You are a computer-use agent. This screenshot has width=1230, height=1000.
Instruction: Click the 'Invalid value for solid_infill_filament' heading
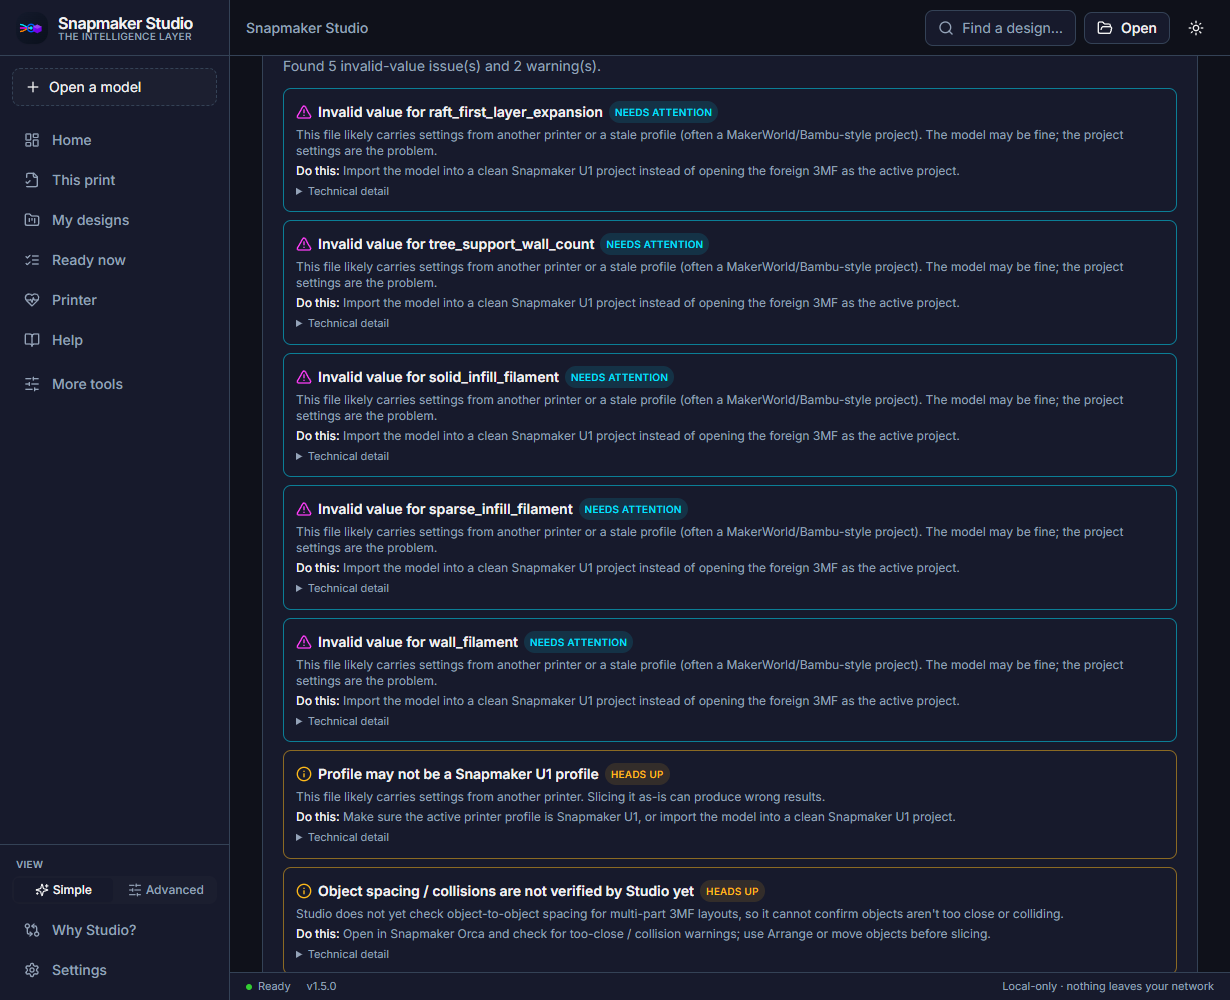click(438, 377)
